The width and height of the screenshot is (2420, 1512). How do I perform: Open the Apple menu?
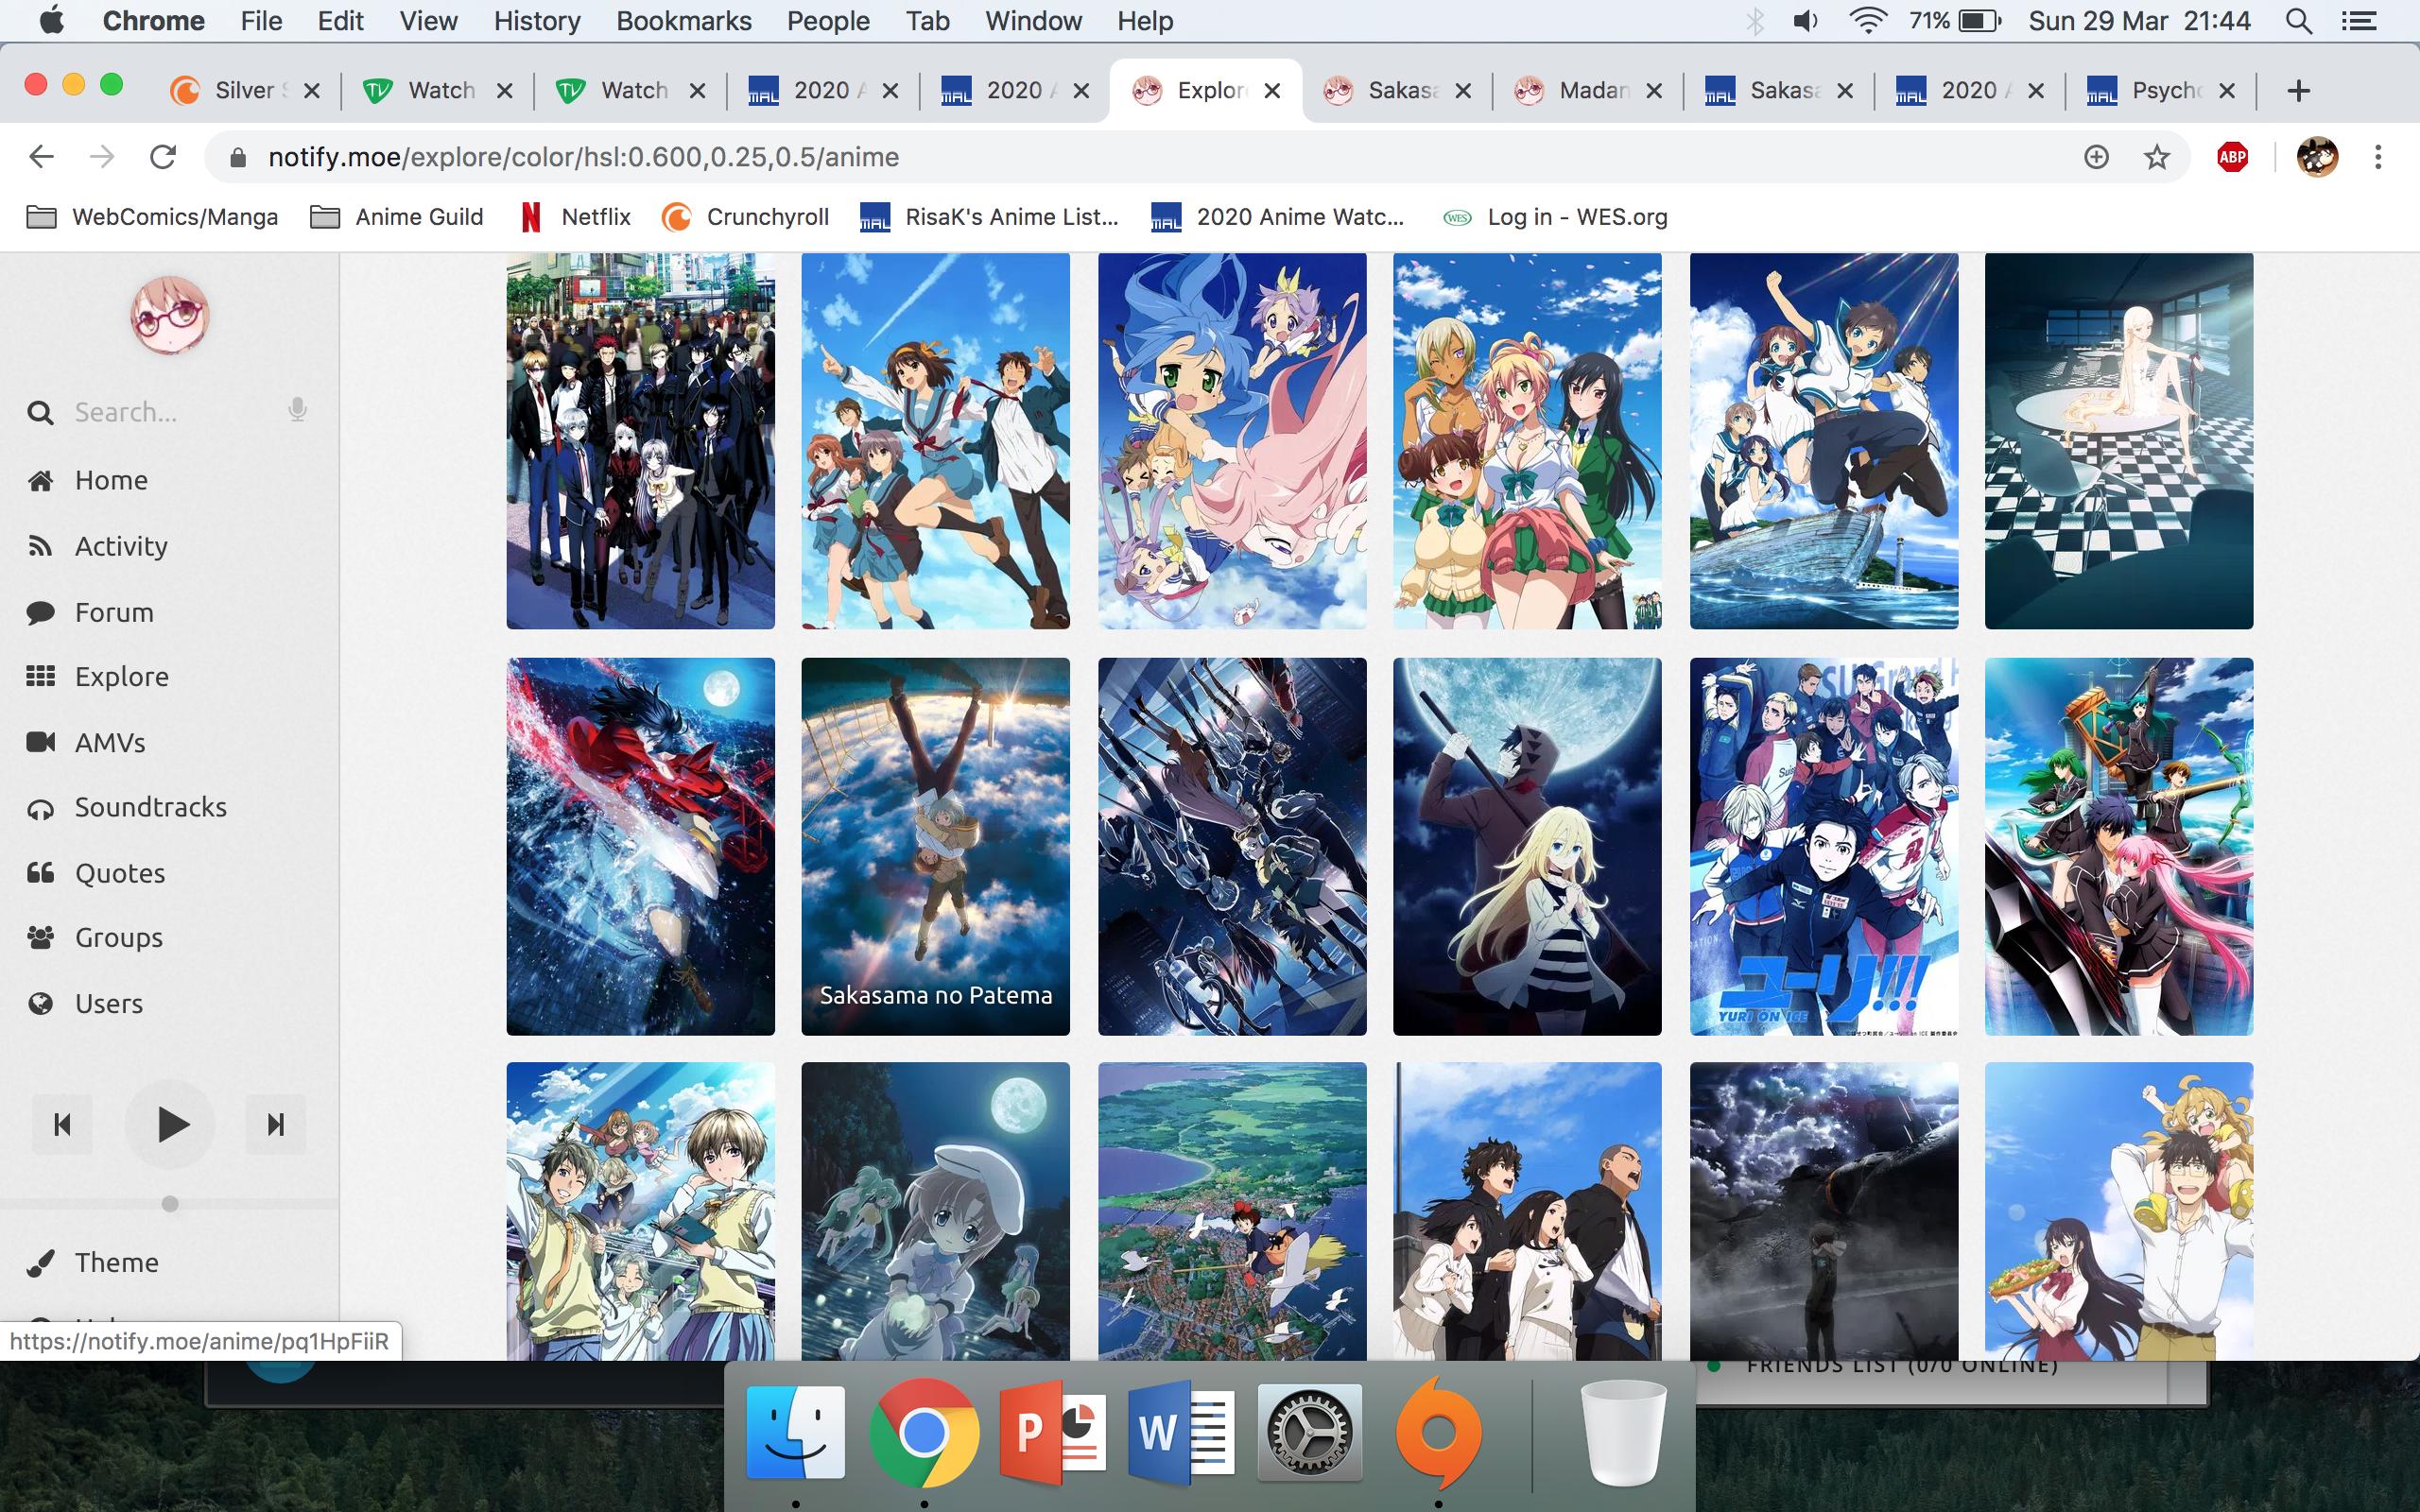(x=51, y=20)
